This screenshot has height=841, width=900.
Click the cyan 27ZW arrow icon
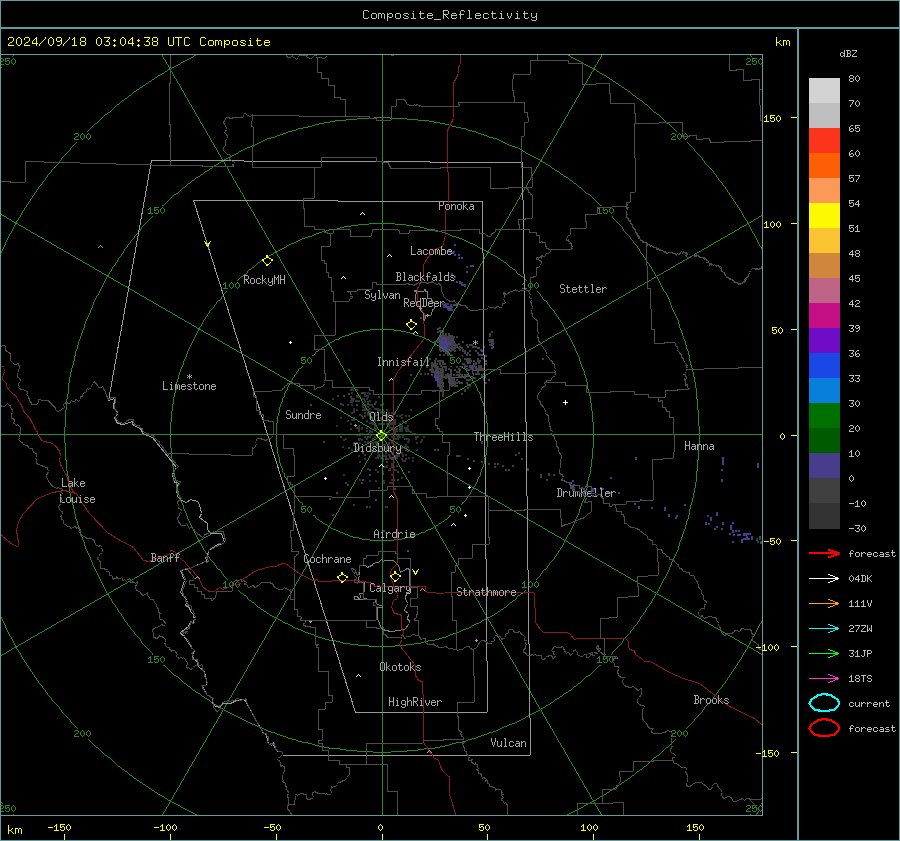point(824,629)
